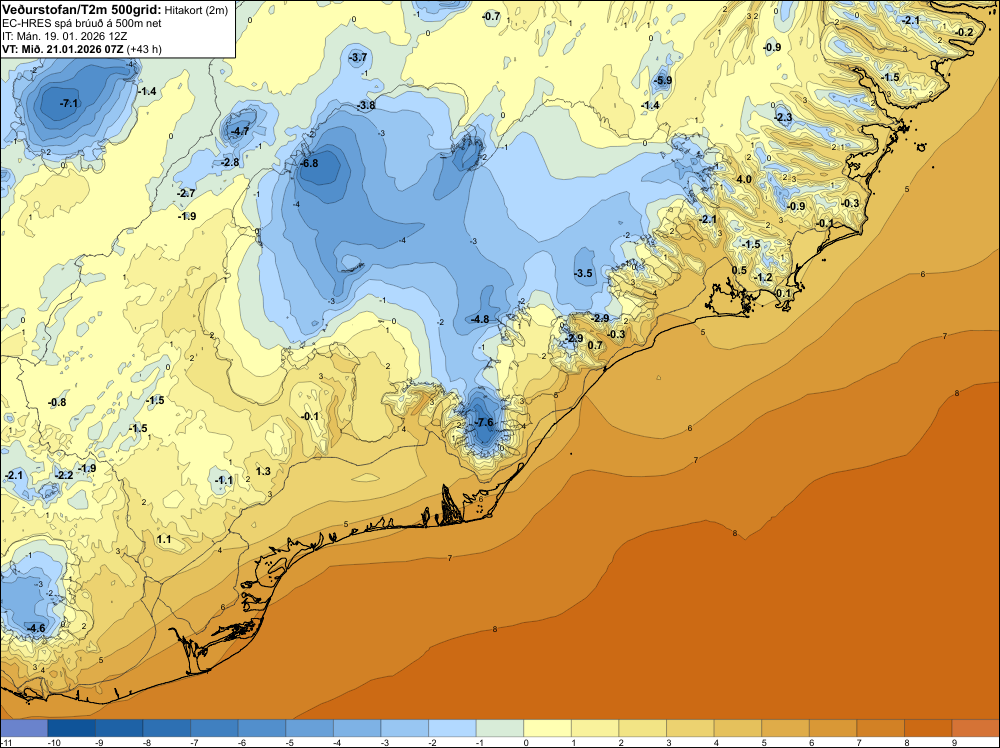1000x748 pixels.
Task: Click the -2.3 temperature value
Action: (783, 117)
